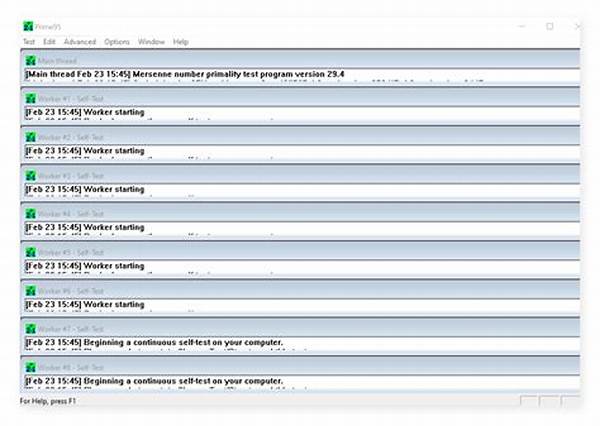
Task: Click 'Worker starting' text in Worker #5
Action: coord(114,266)
